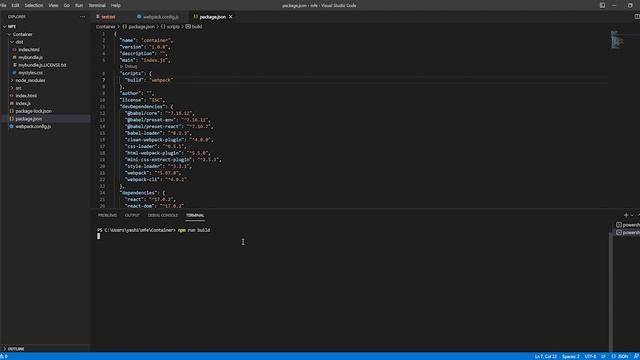Click the errors and warnings status indicator

pyautogui.click(x=4, y=357)
